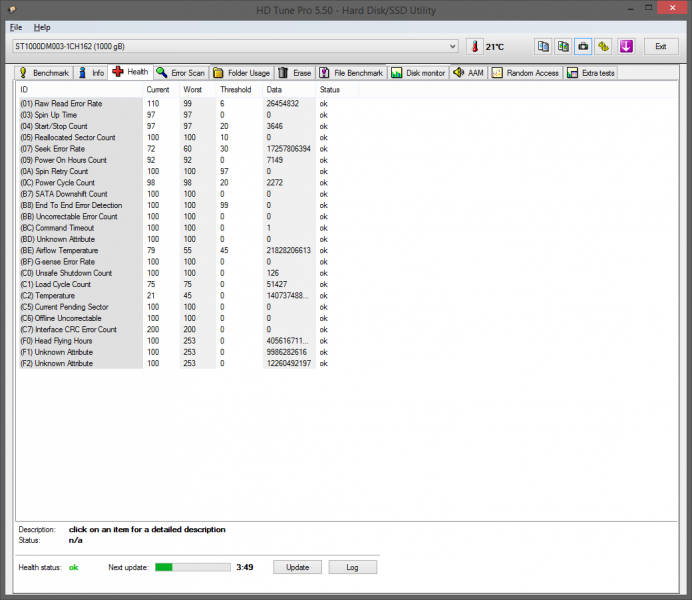Screen dimensions: 692x600
Task: Switch to the Disk monitor tab
Action: point(418,73)
